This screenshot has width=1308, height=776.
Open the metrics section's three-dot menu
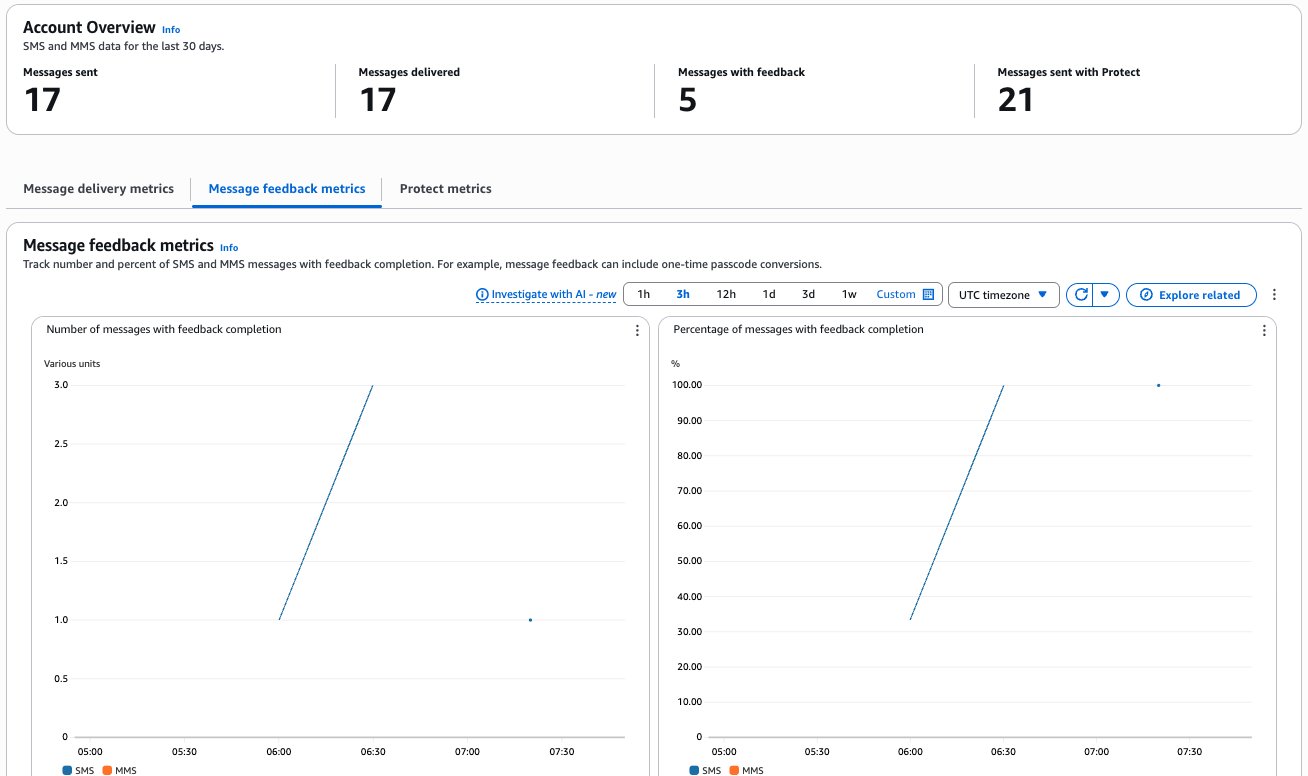(x=1274, y=295)
